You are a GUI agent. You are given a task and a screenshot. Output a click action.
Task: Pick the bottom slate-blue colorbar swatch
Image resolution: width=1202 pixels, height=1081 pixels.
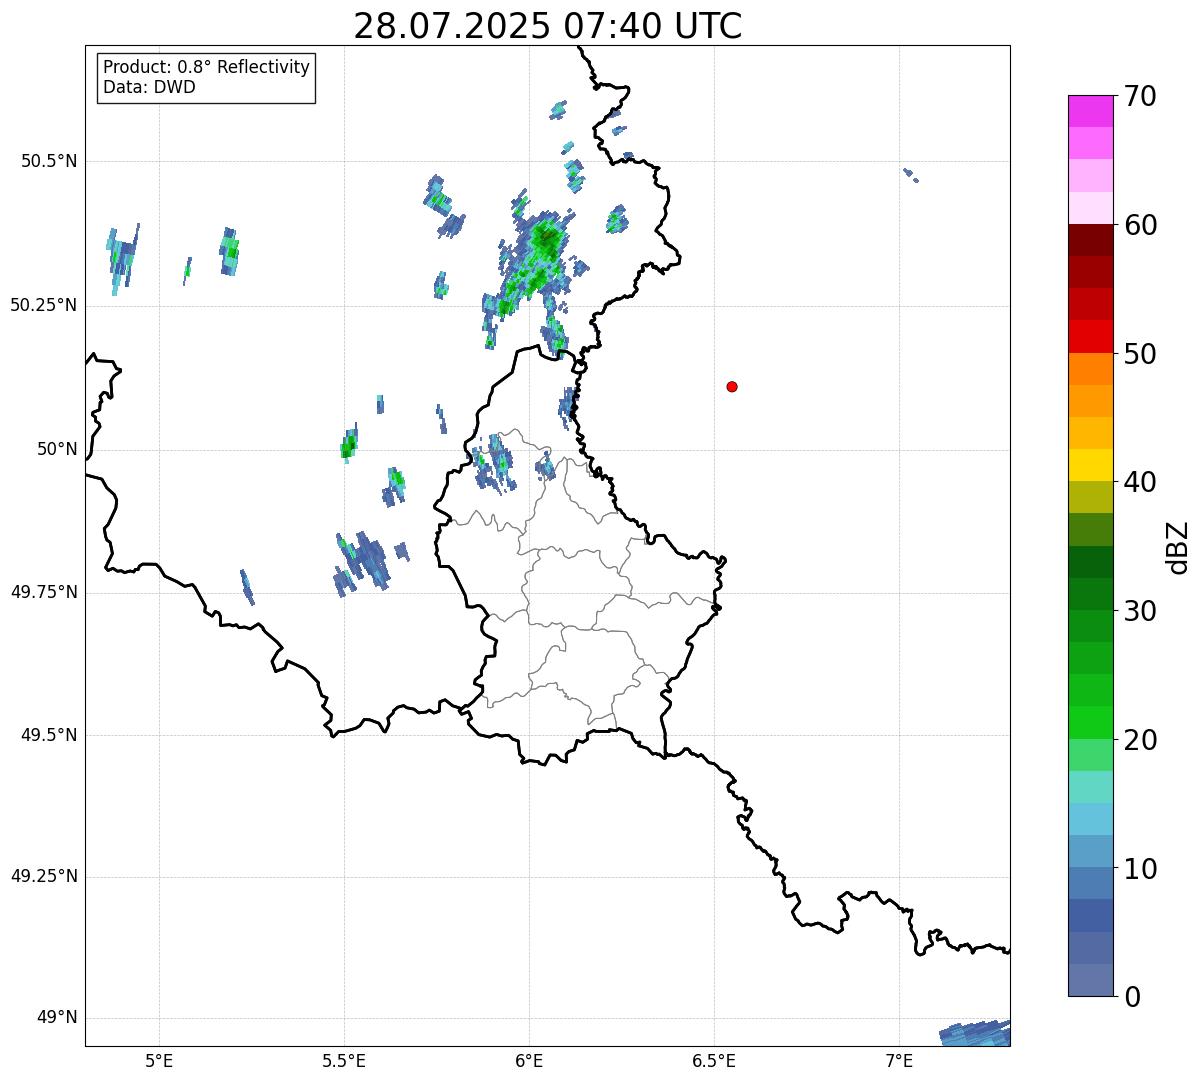click(x=1090, y=980)
